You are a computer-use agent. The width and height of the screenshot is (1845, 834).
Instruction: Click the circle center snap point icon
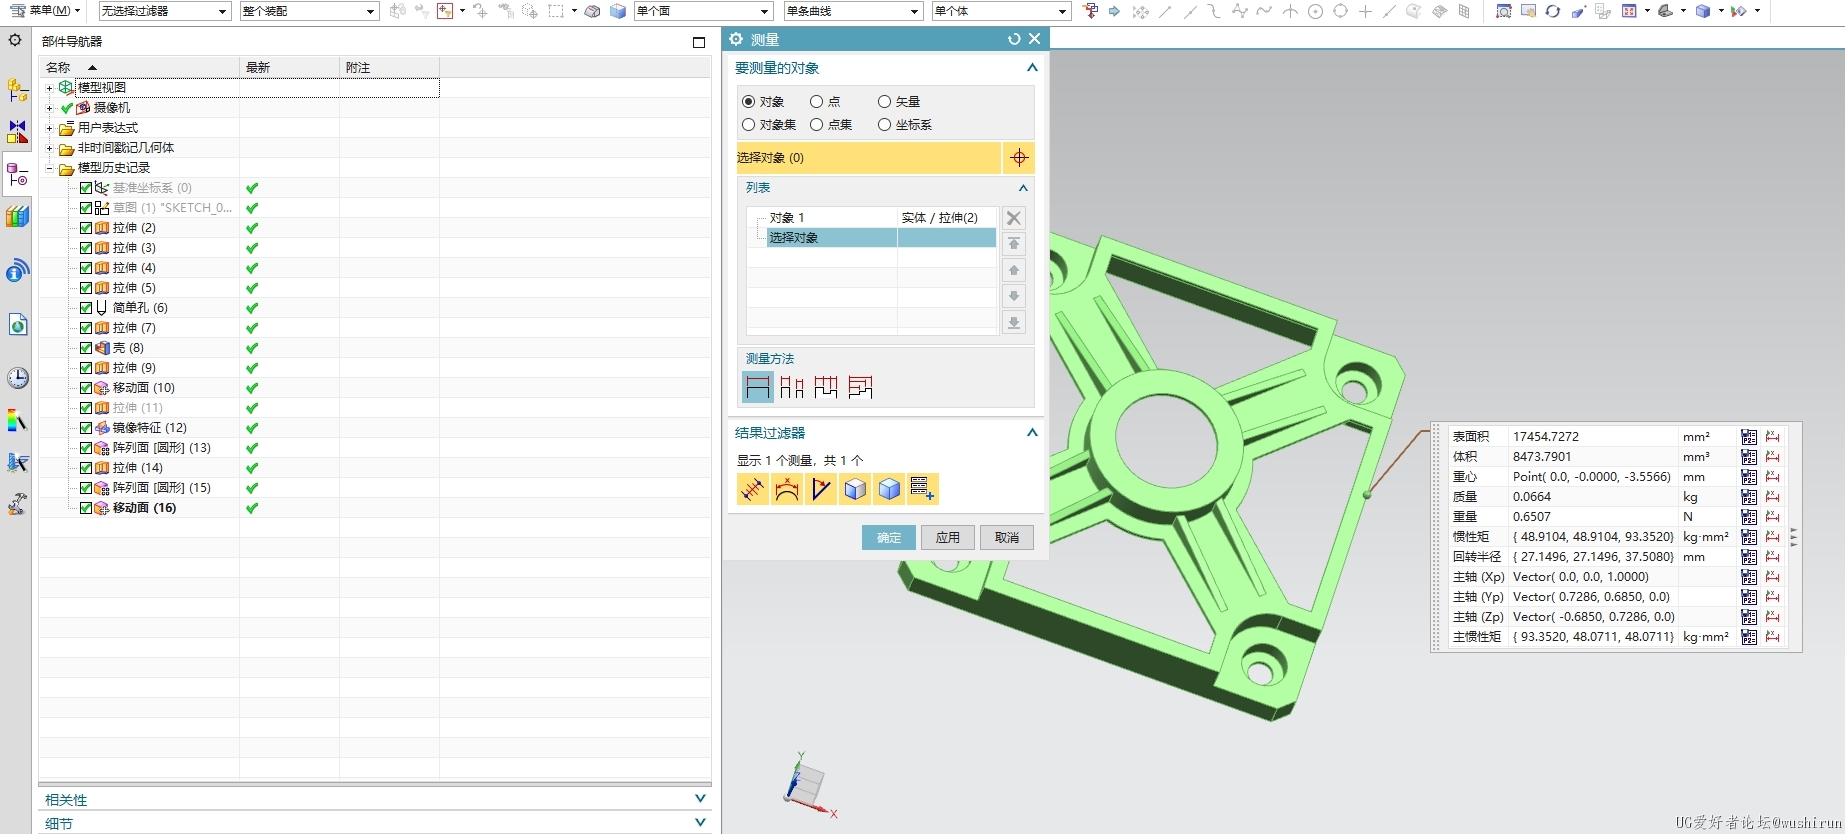pos(1315,11)
